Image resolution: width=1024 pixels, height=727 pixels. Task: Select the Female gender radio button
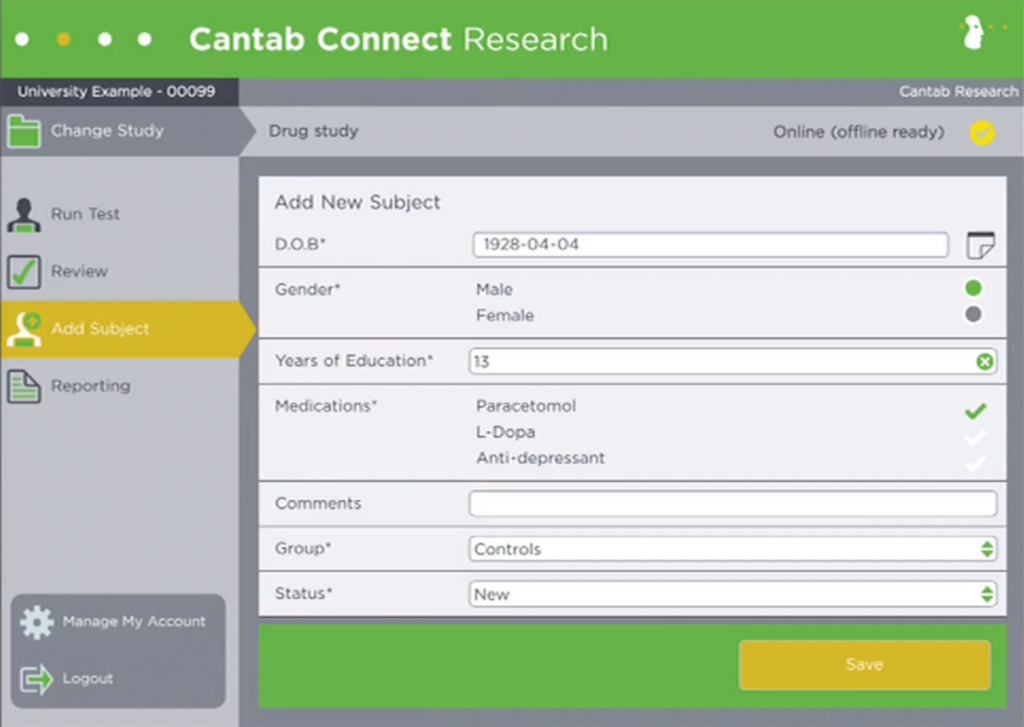coord(975,314)
